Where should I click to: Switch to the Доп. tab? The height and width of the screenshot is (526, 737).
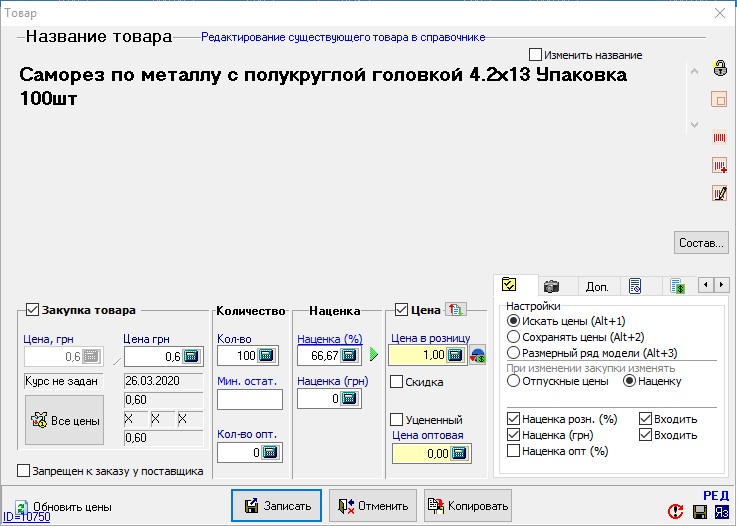[597, 286]
